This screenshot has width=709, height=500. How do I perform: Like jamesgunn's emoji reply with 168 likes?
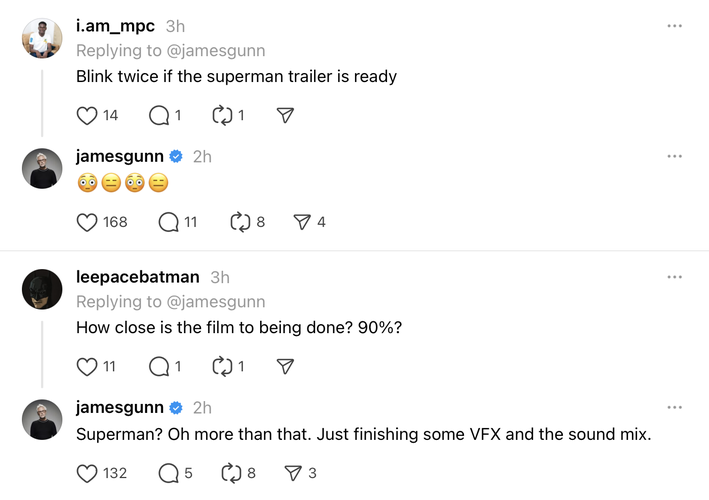[x=87, y=222]
